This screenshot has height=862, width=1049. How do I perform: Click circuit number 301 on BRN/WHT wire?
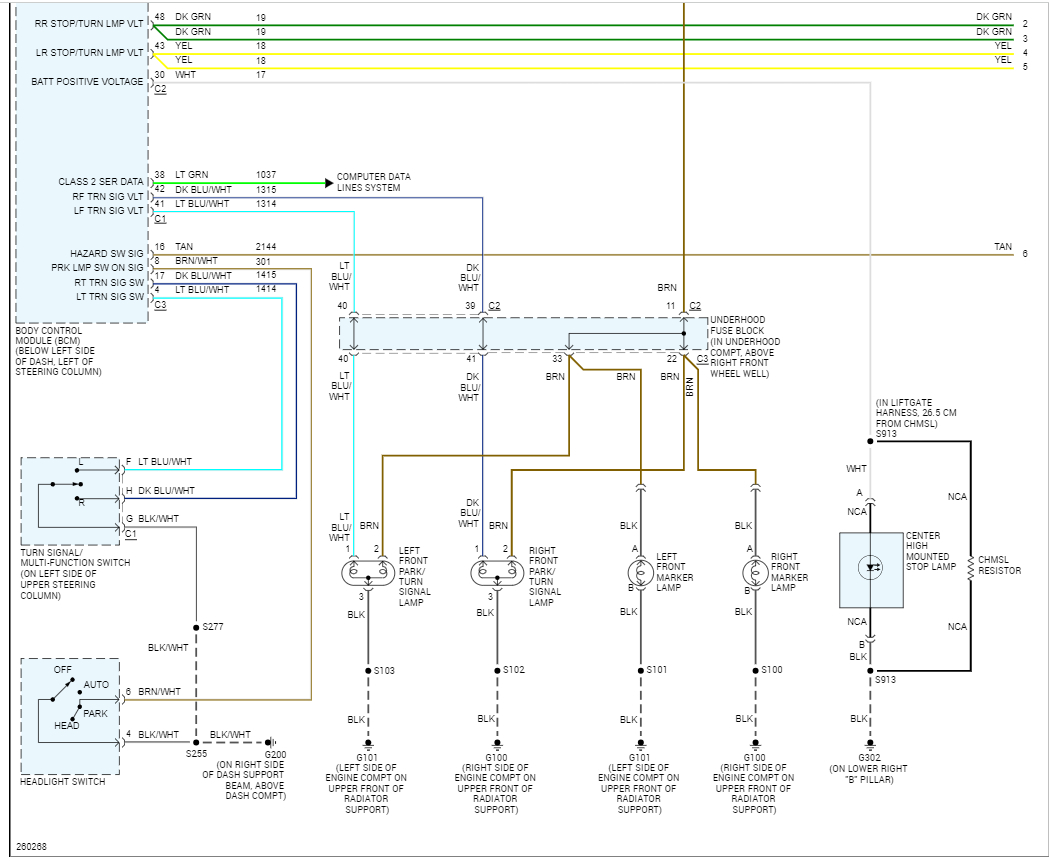[x=263, y=261]
